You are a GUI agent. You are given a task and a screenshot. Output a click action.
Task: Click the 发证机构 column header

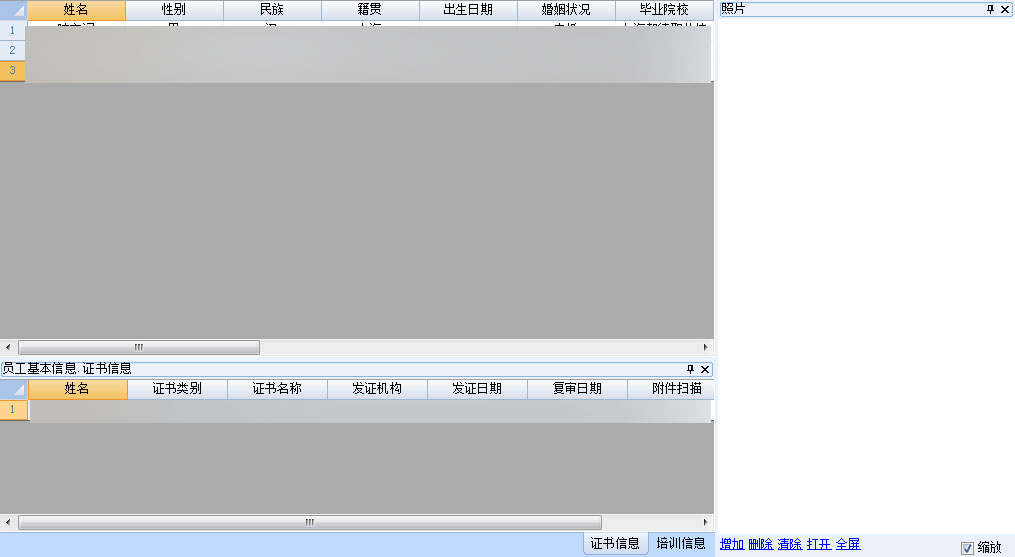pos(377,389)
